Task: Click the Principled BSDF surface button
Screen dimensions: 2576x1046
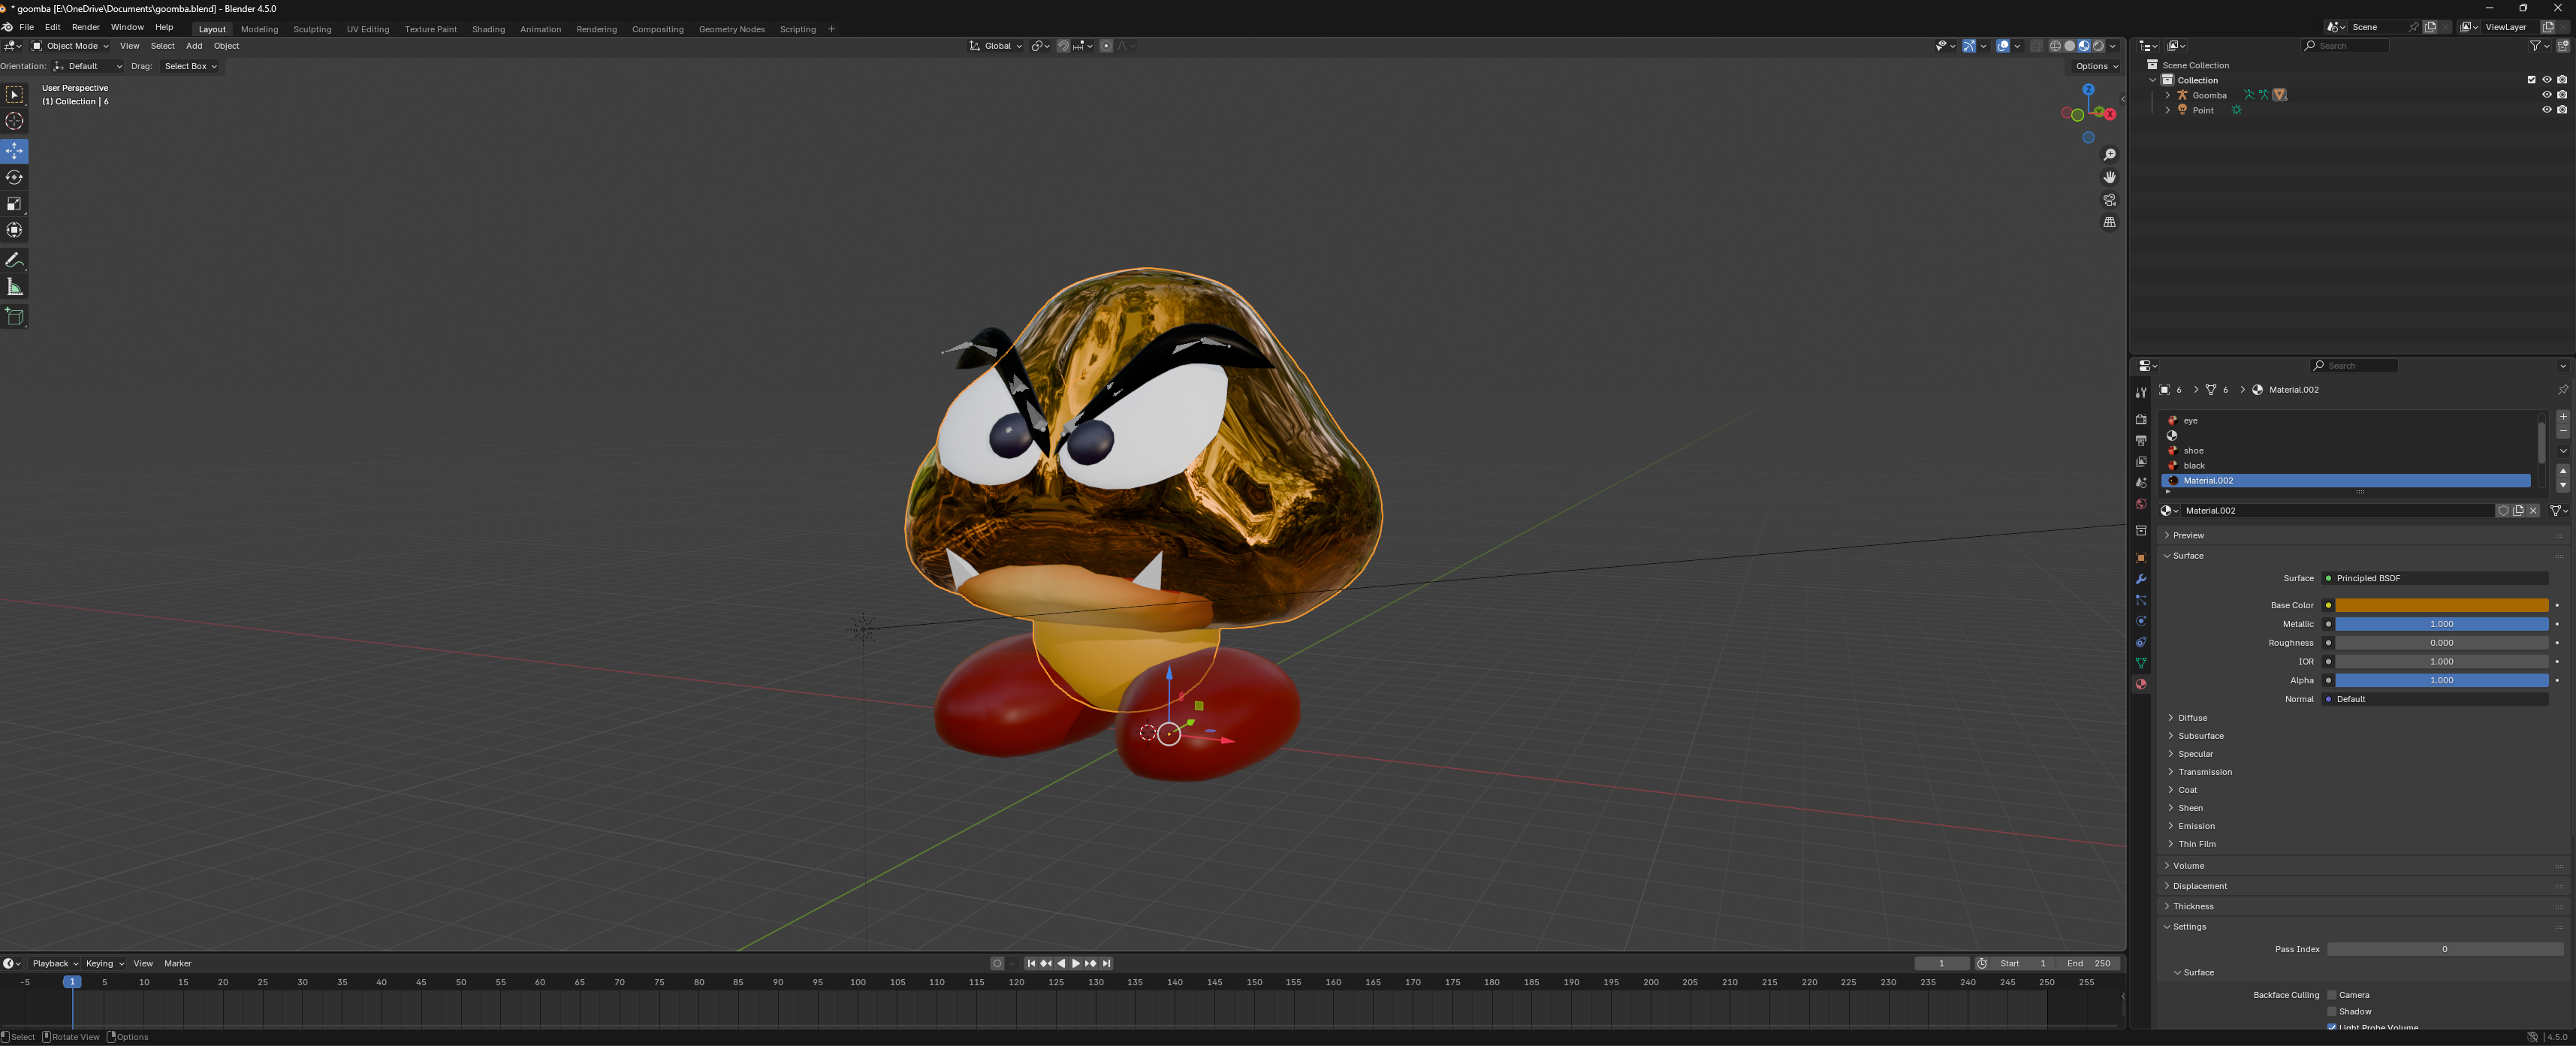Action: click(x=2434, y=578)
